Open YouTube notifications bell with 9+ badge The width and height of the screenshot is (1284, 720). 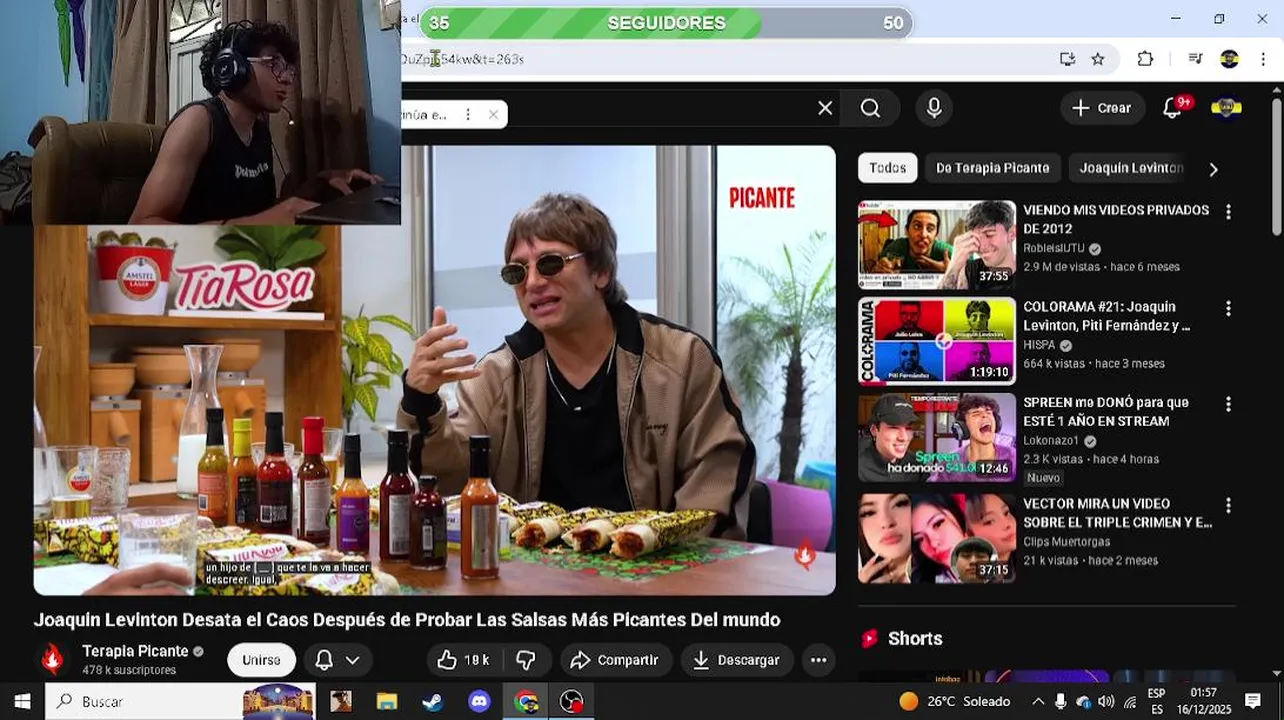(x=1173, y=108)
